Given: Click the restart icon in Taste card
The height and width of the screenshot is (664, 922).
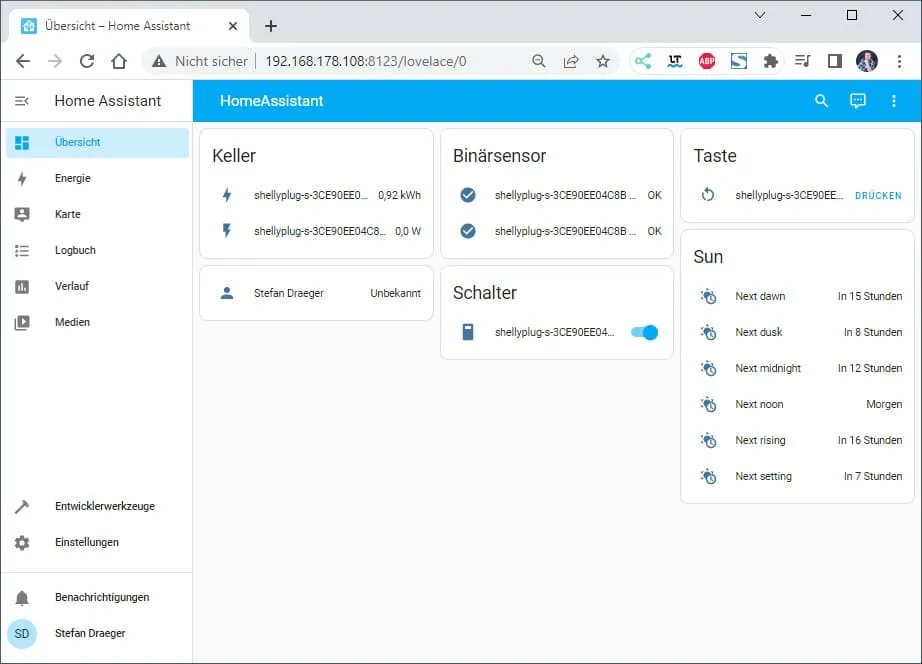Looking at the screenshot, I should pyautogui.click(x=708, y=195).
